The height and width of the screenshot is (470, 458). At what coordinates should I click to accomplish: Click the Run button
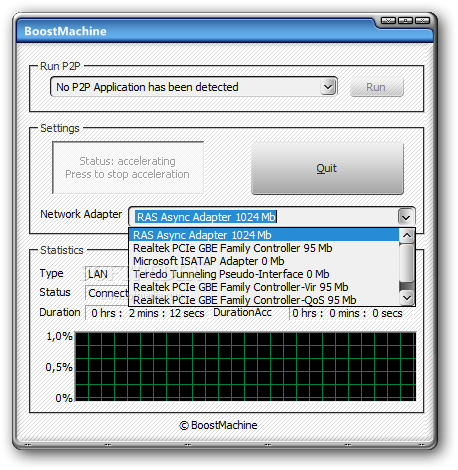[377, 87]
